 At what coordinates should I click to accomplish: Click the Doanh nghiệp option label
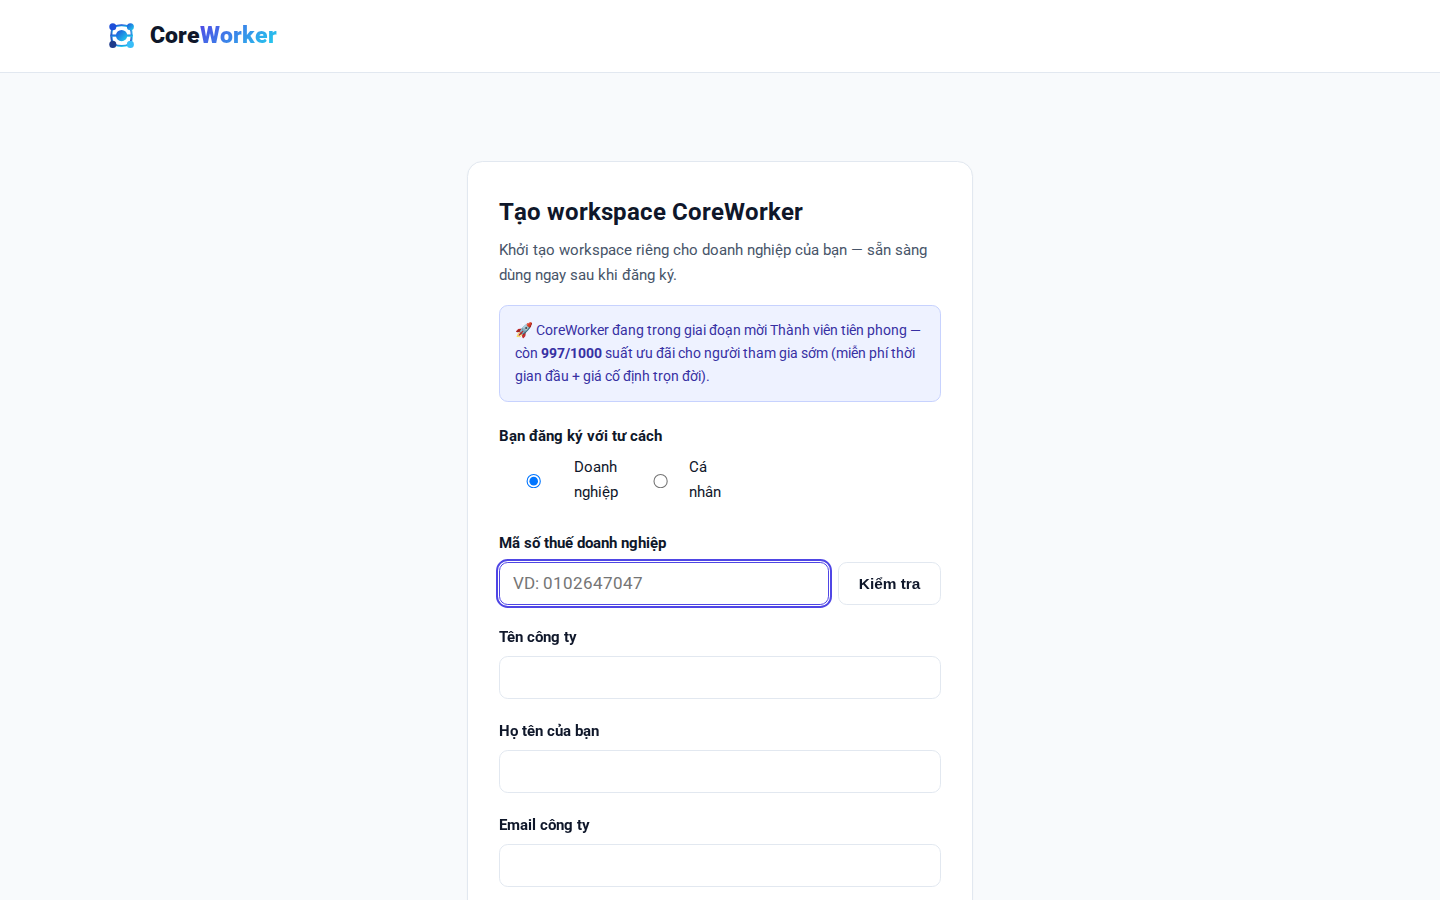[596, 479]
